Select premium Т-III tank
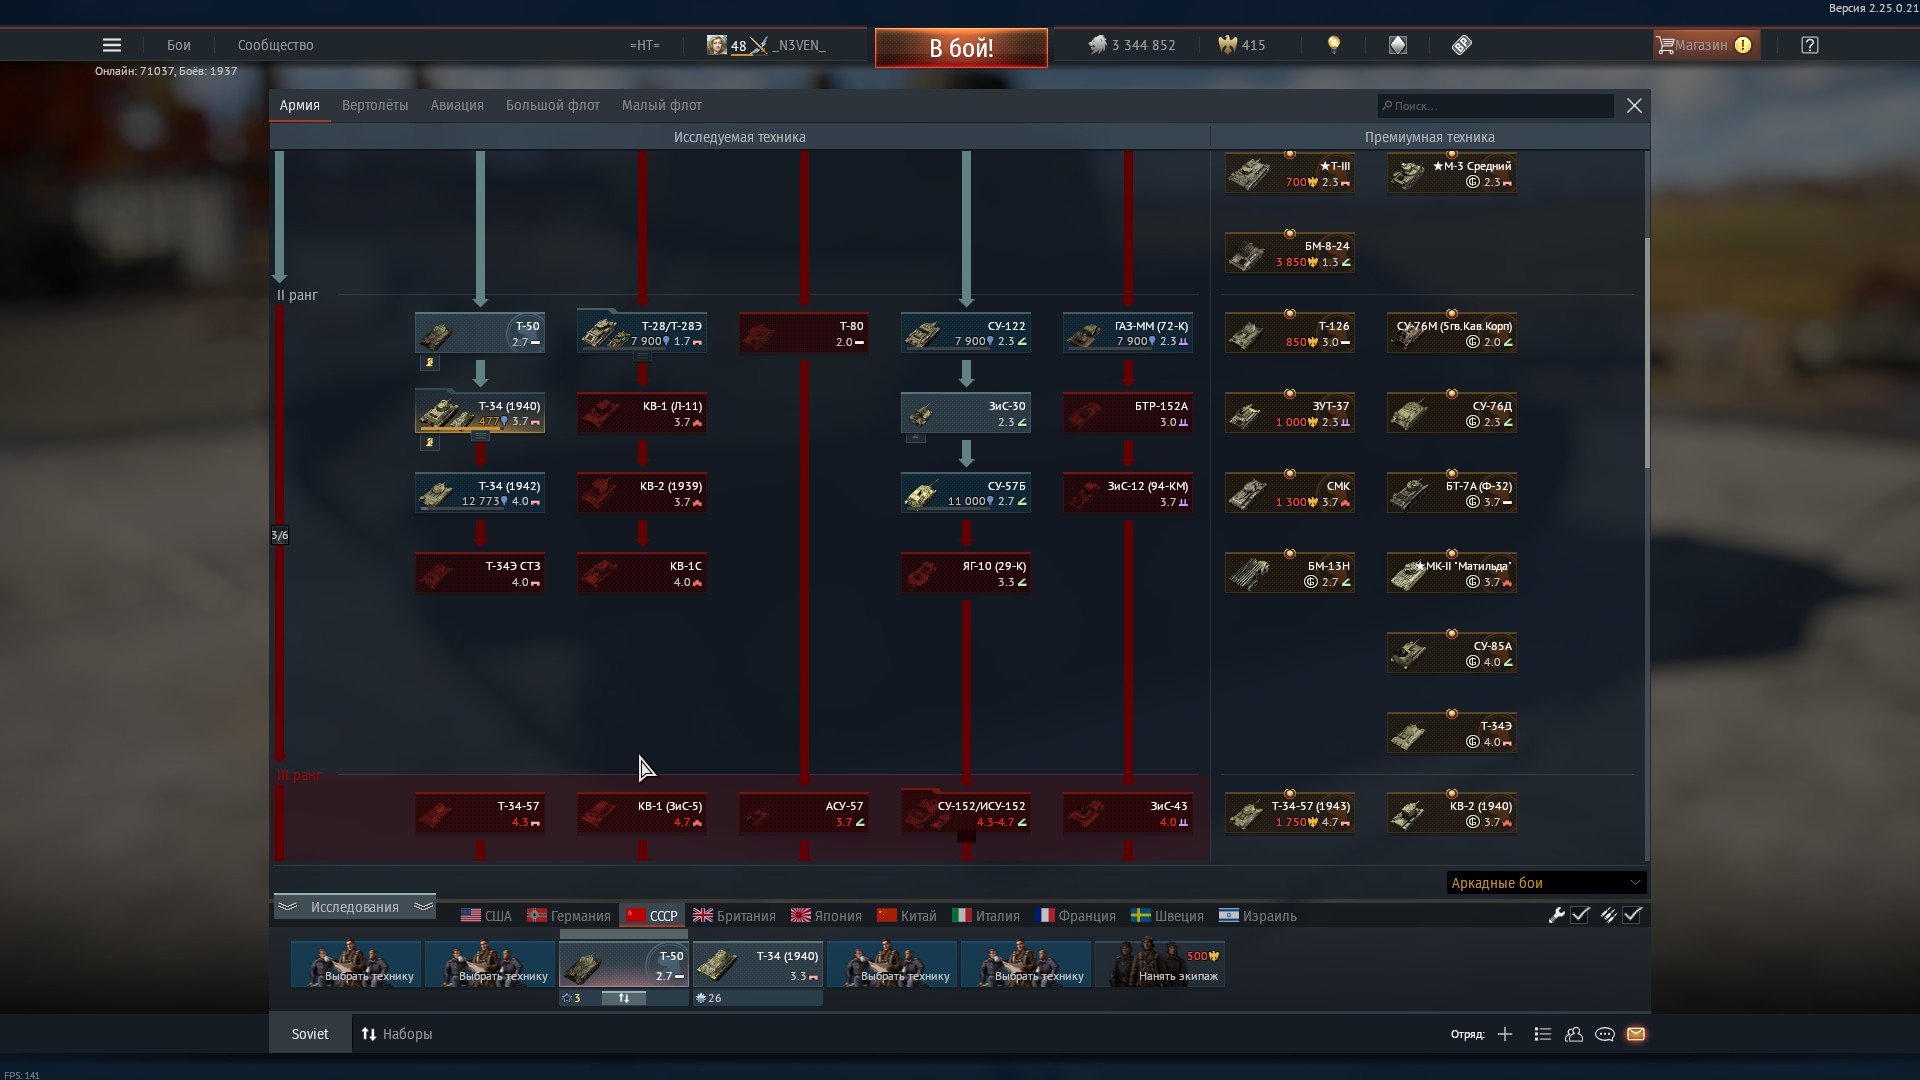The image size is (1920, 1080). pos(1290,174)
